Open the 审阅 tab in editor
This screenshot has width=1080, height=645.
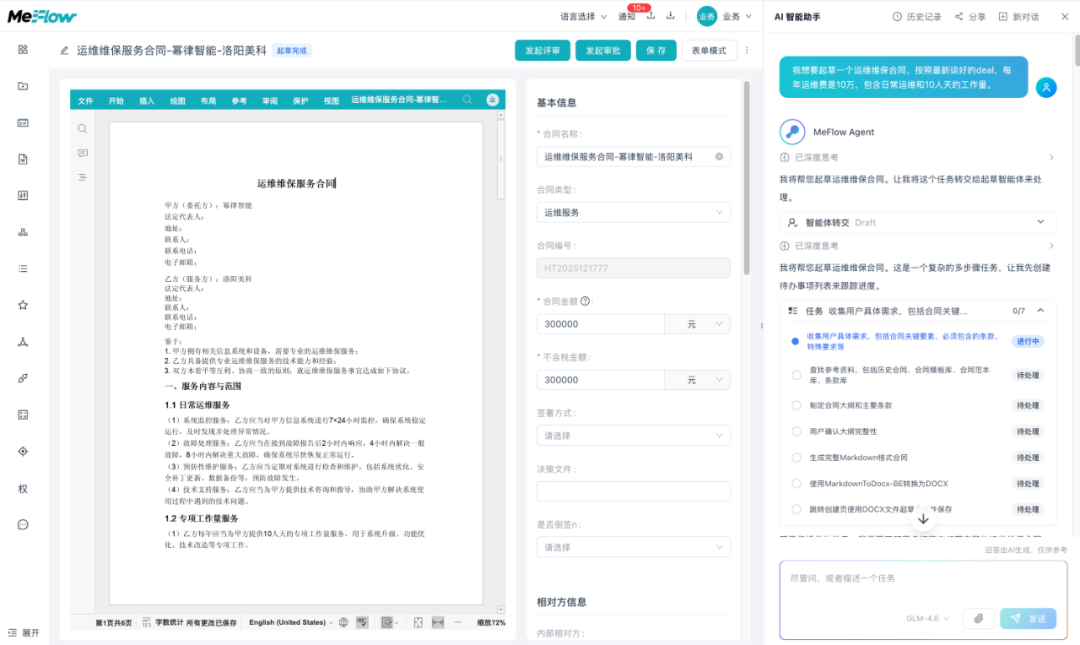click(270, 101)
